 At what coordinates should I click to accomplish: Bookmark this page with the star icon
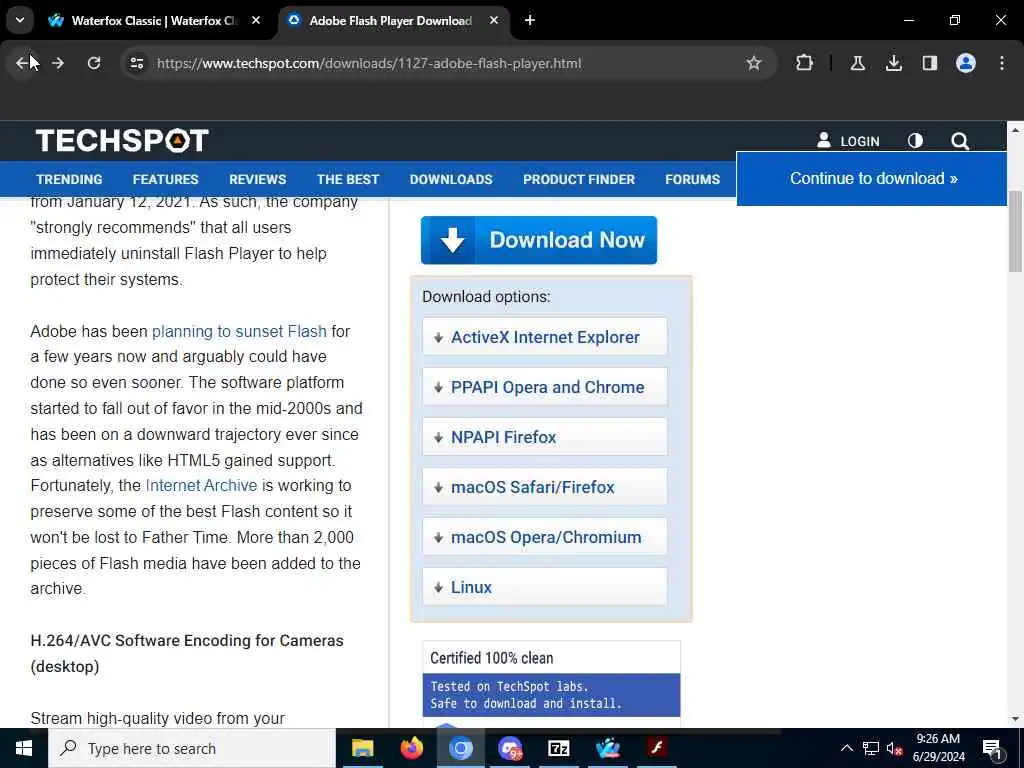754,63
